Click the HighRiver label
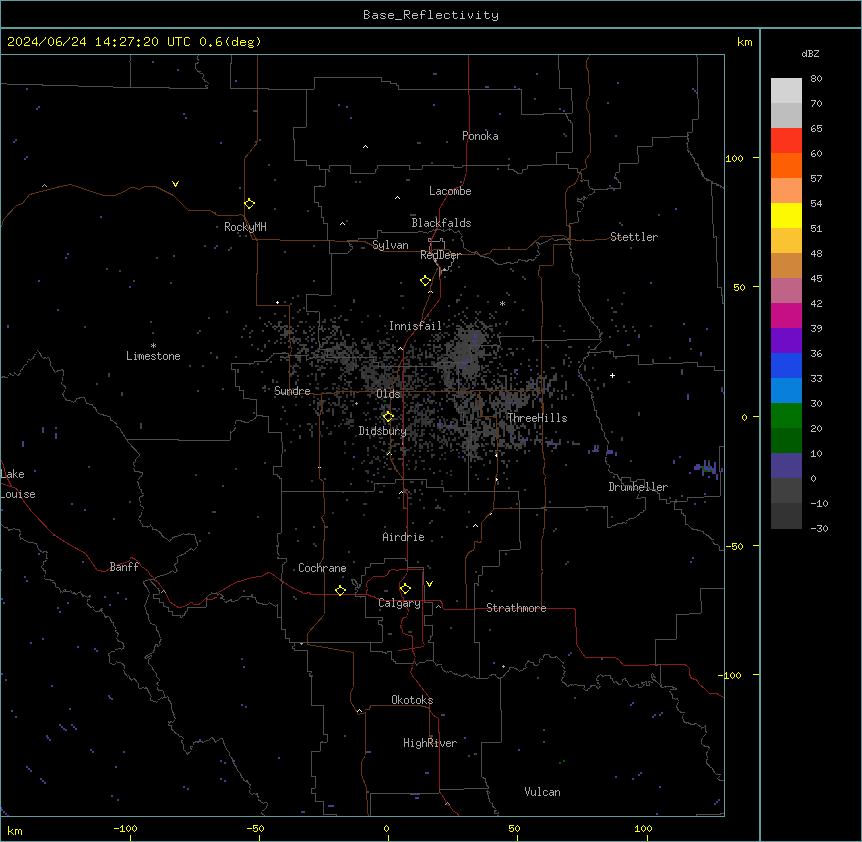 point(430,743)
